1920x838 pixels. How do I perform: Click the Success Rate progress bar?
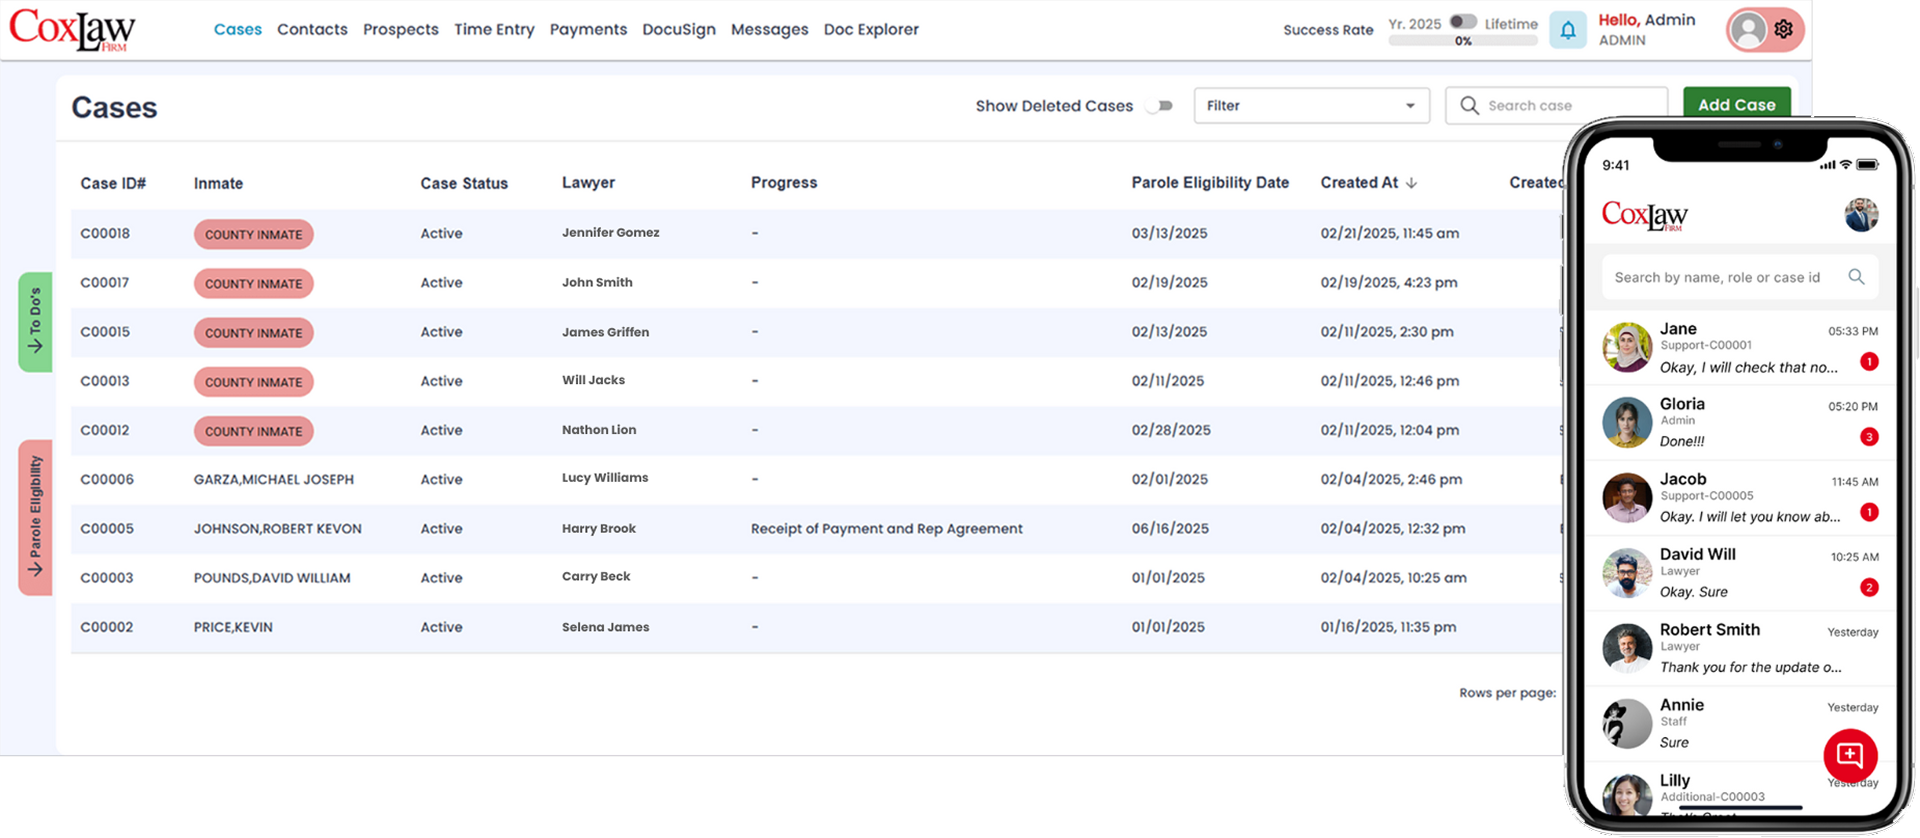point(1463,41)
